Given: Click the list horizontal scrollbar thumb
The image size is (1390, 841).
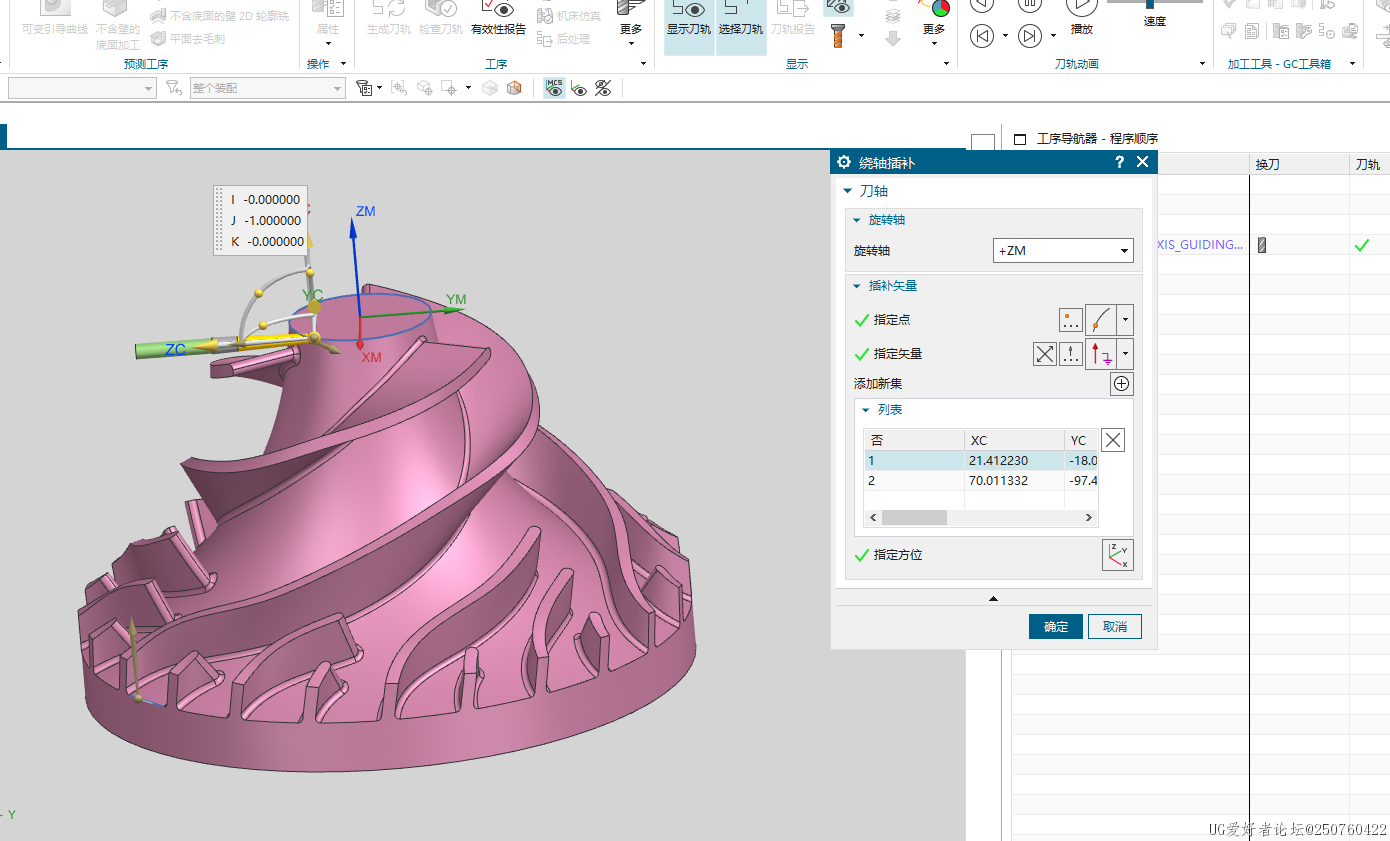Looking at the screenshot, I should pos(914,518).
